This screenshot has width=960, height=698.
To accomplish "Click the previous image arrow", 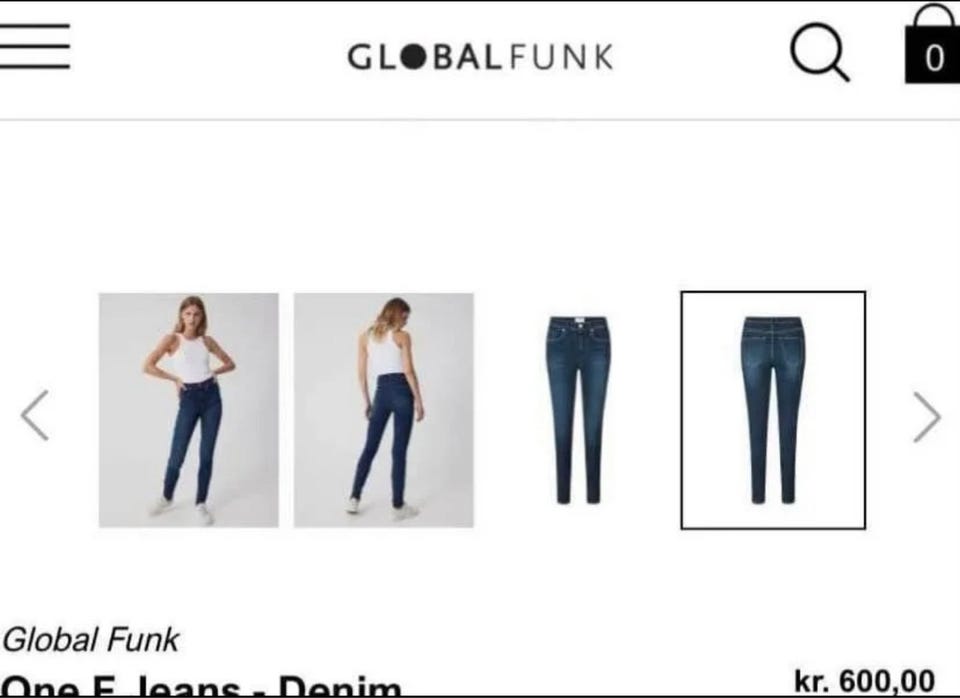I will (x=35, y=415).
